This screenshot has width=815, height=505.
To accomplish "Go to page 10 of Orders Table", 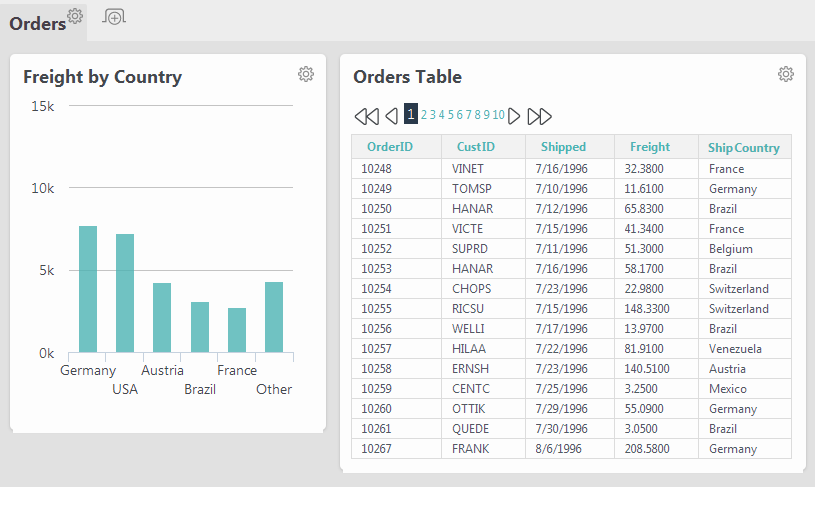I will [x=498, y=115].
